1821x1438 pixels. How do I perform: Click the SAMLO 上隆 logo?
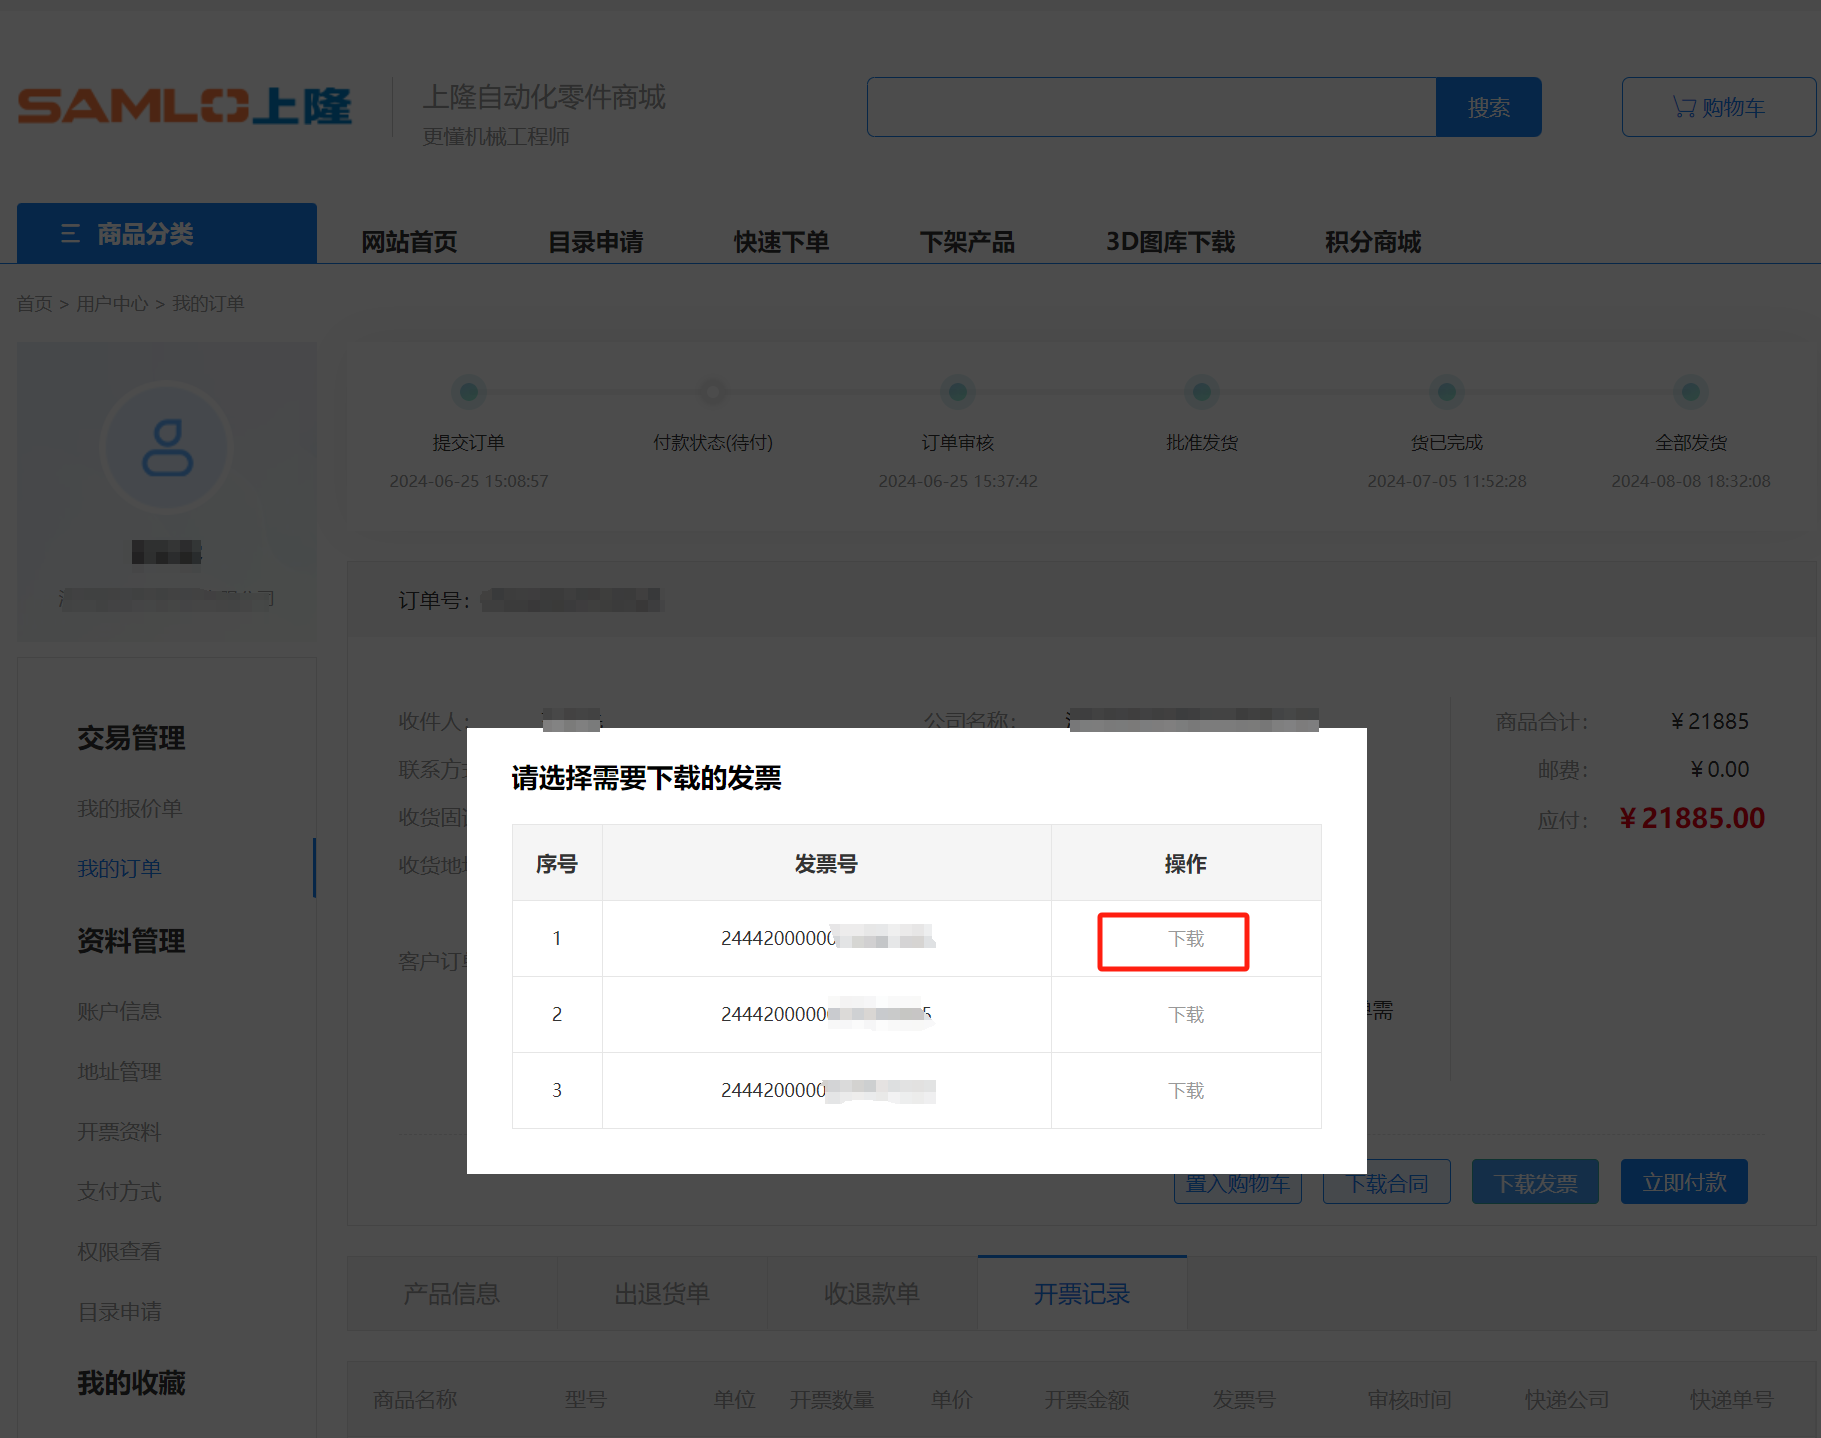(x=185, y=106)
